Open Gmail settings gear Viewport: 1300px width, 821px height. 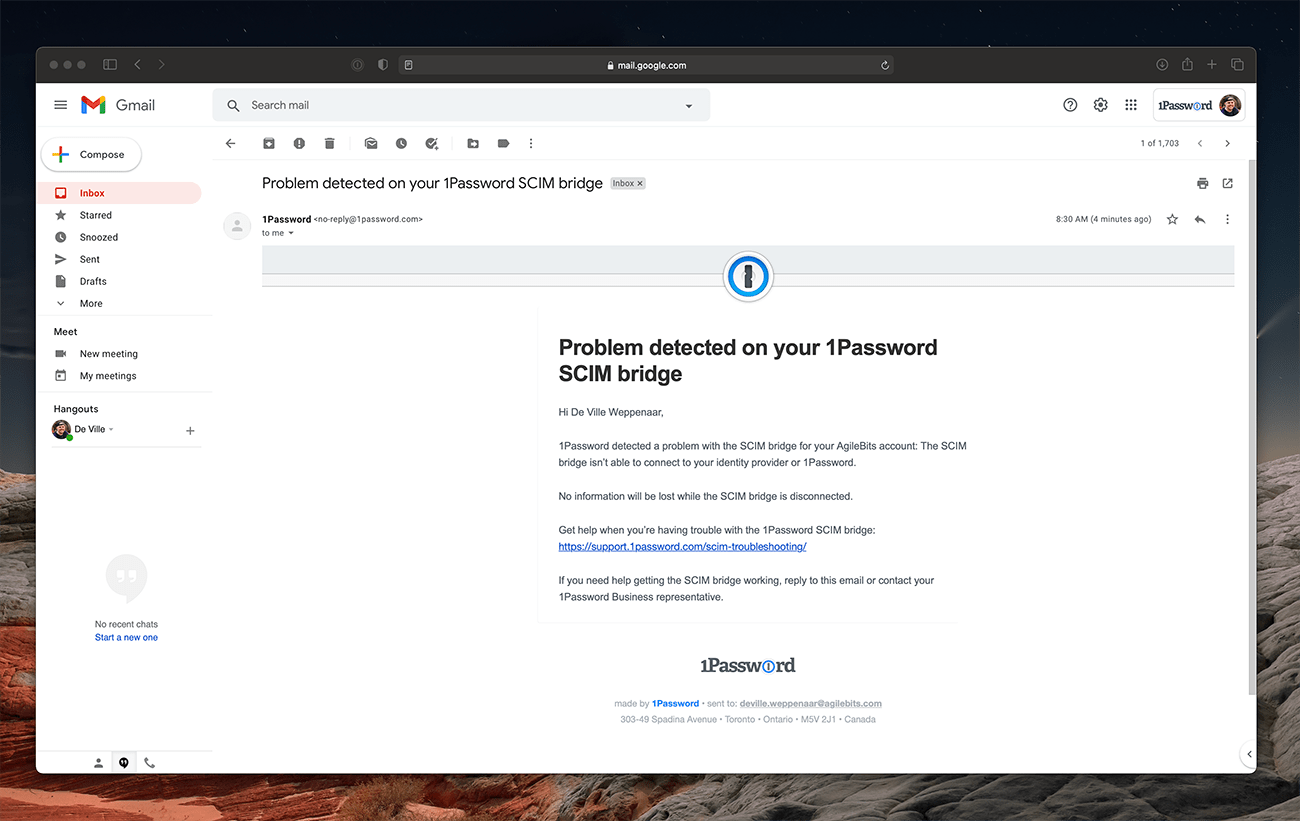[1100, 105]
